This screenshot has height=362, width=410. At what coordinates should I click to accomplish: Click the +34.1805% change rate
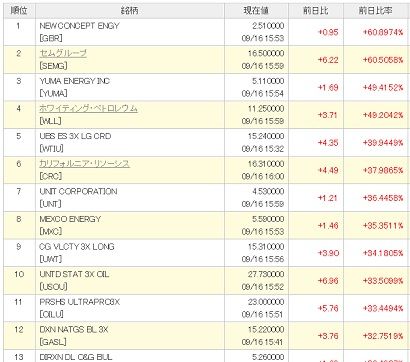point(383,254)
